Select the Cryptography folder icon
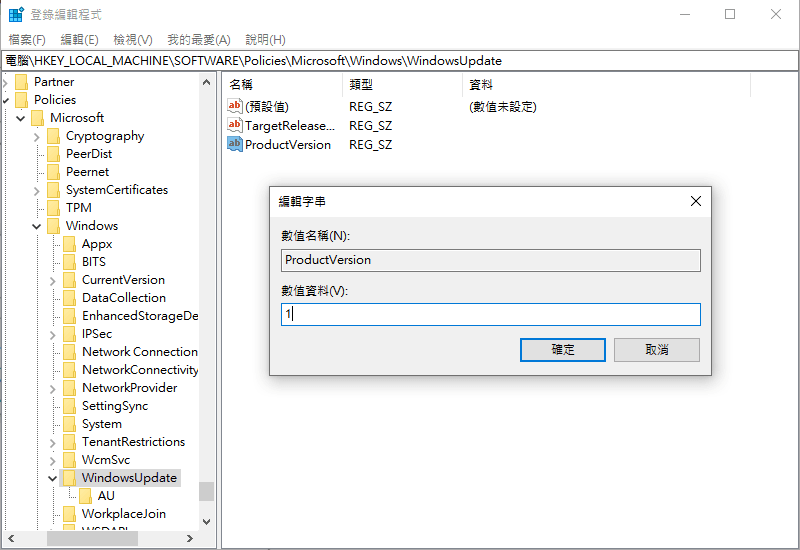 (x=53, y=136)
